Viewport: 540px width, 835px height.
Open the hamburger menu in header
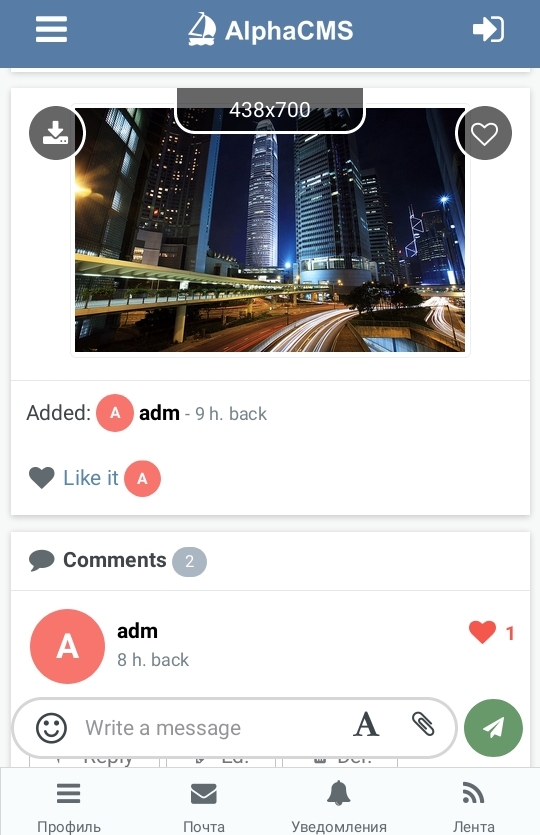pyautogui.click(x=51, y=29)
